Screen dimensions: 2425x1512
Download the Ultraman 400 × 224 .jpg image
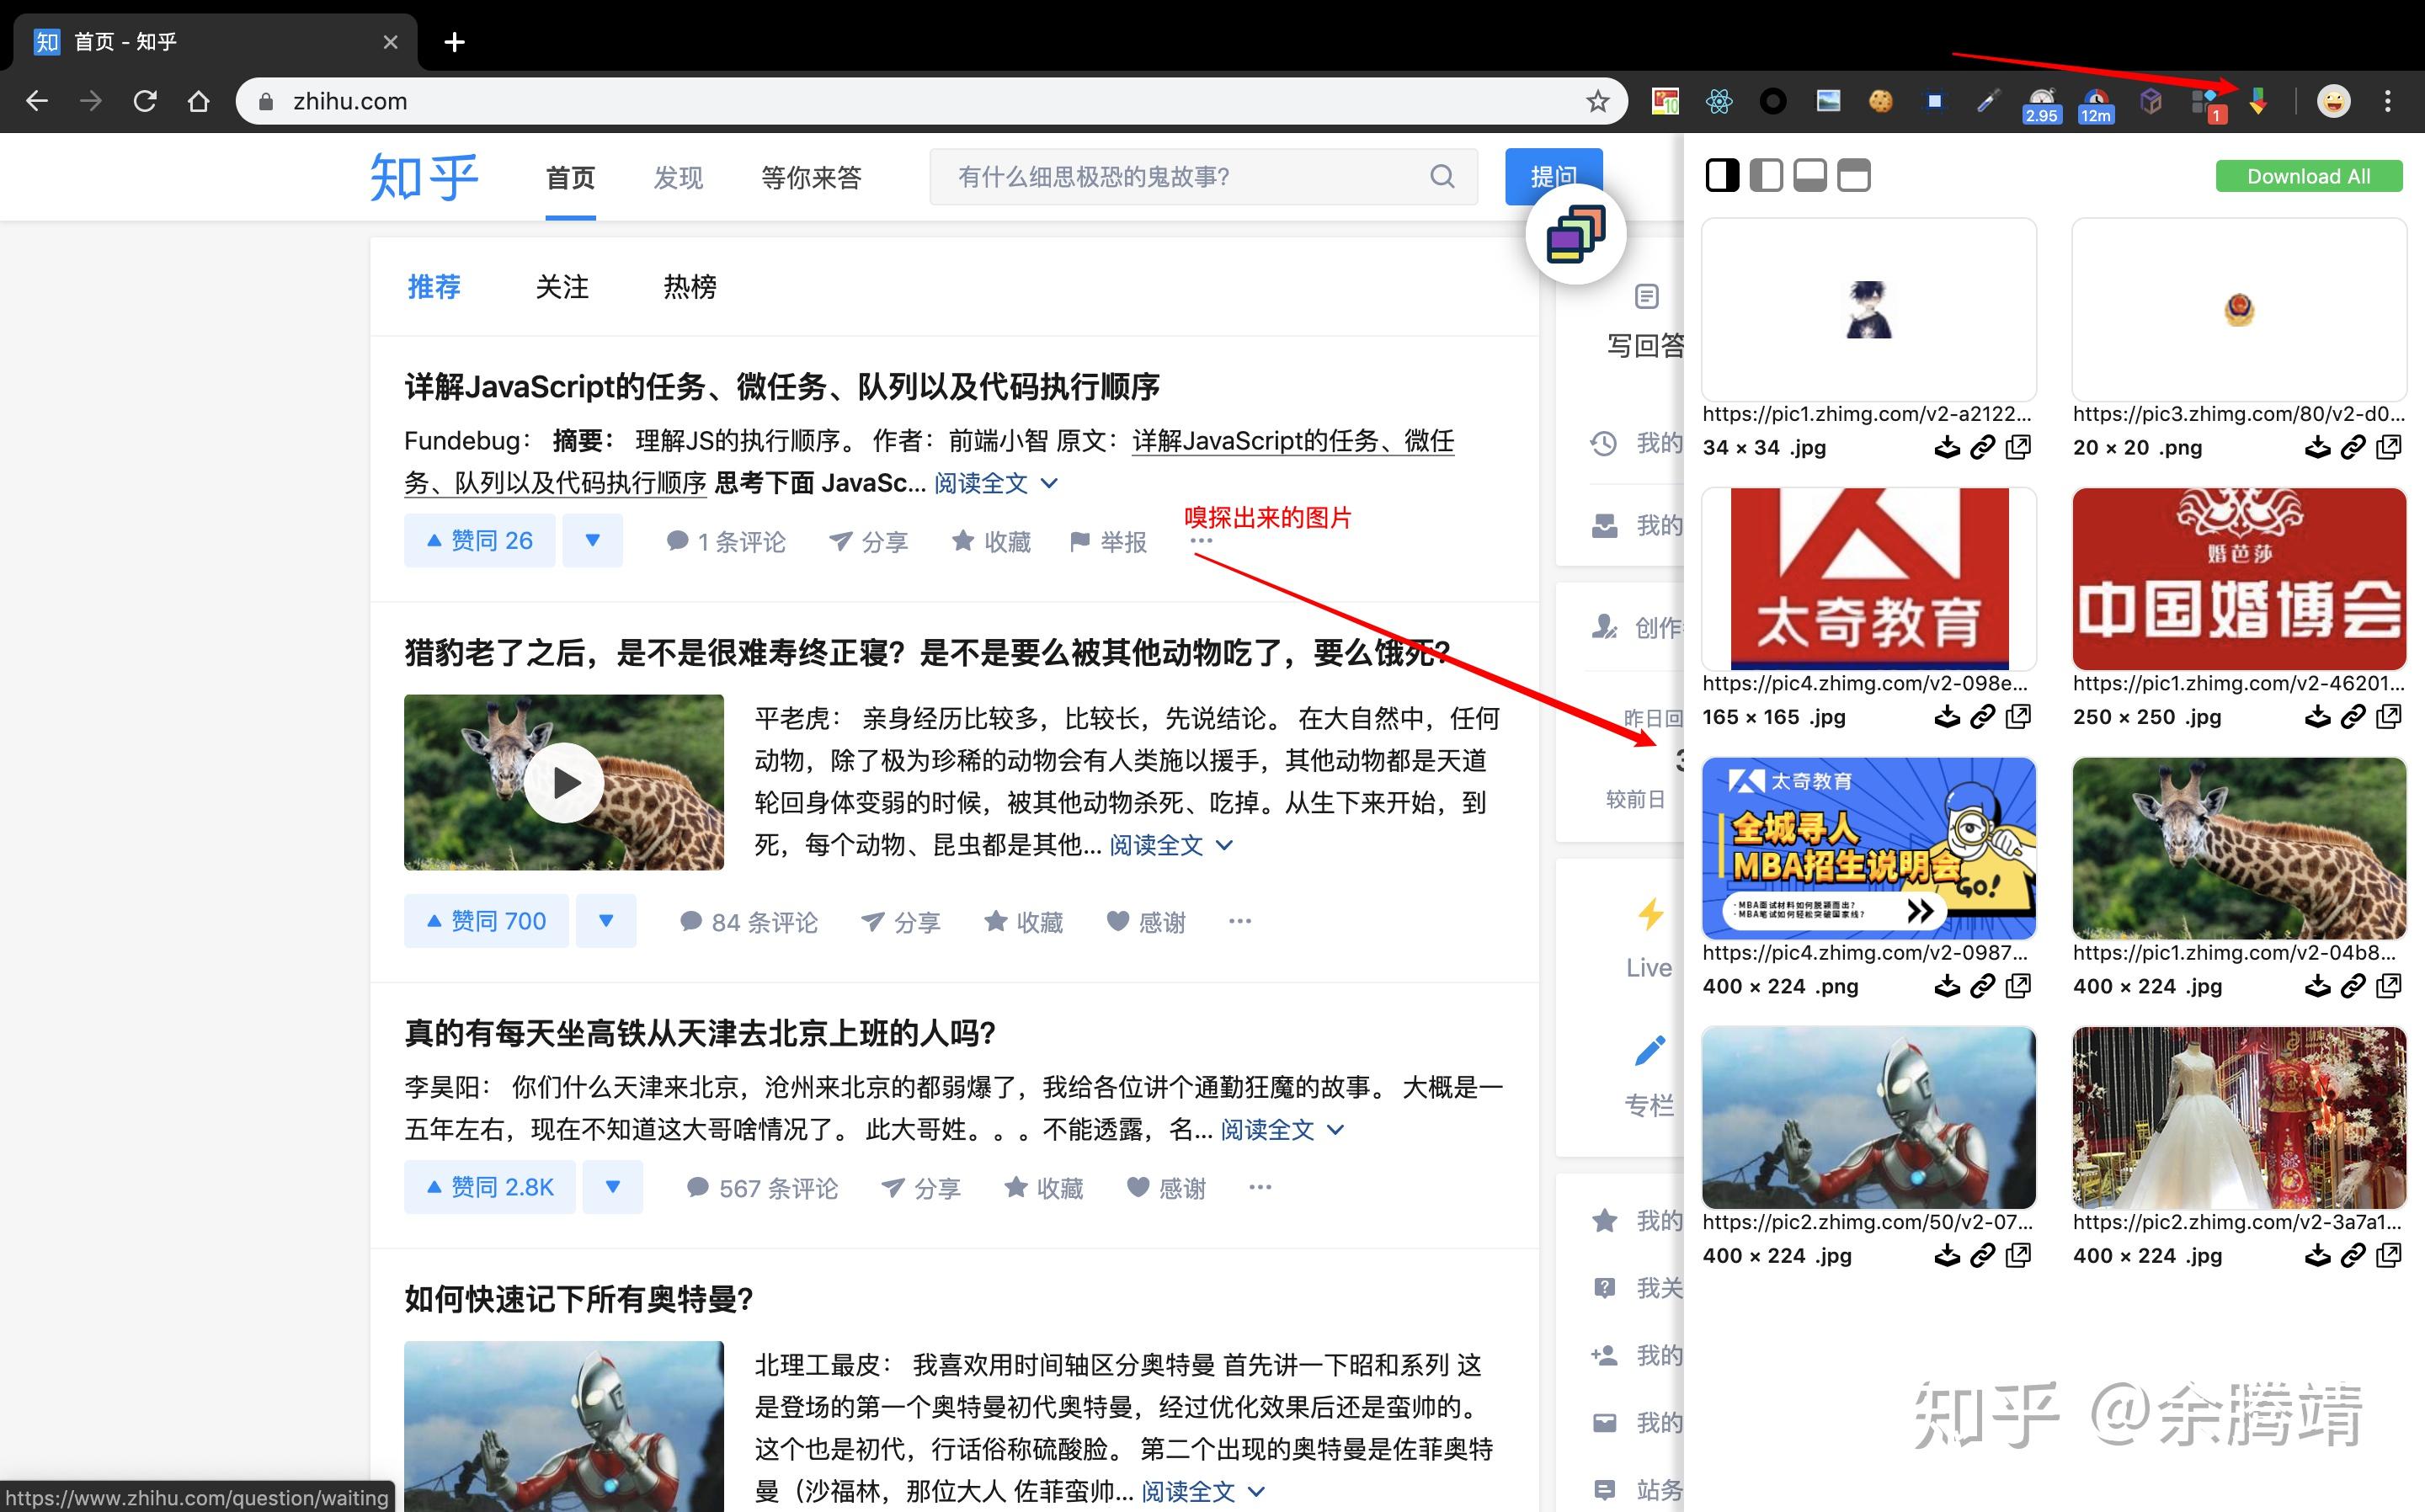[x=1946, y=1255]
